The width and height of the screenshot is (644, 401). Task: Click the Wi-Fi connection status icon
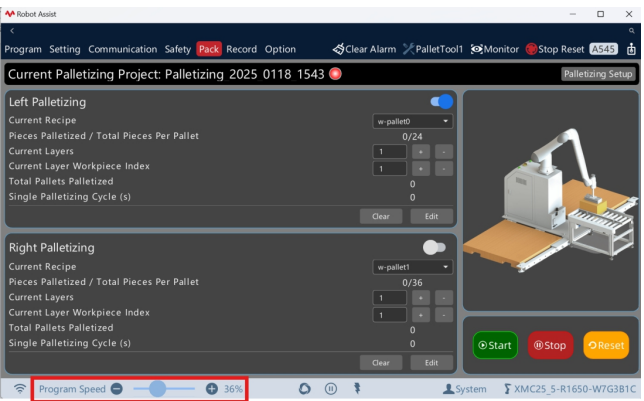tap(20, 389)
